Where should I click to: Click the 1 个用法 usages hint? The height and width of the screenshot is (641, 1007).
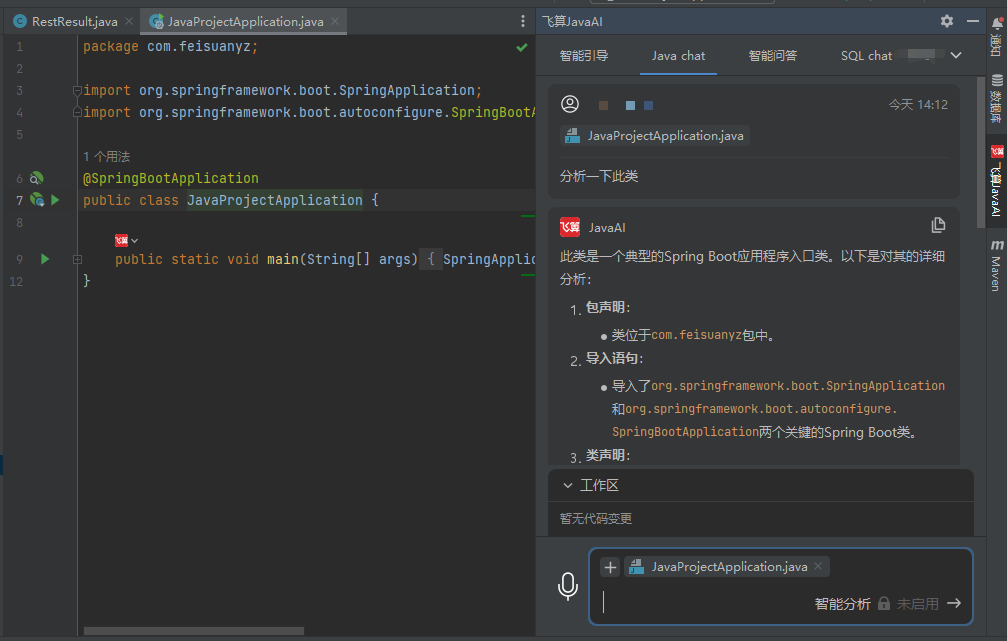(107, 157)
